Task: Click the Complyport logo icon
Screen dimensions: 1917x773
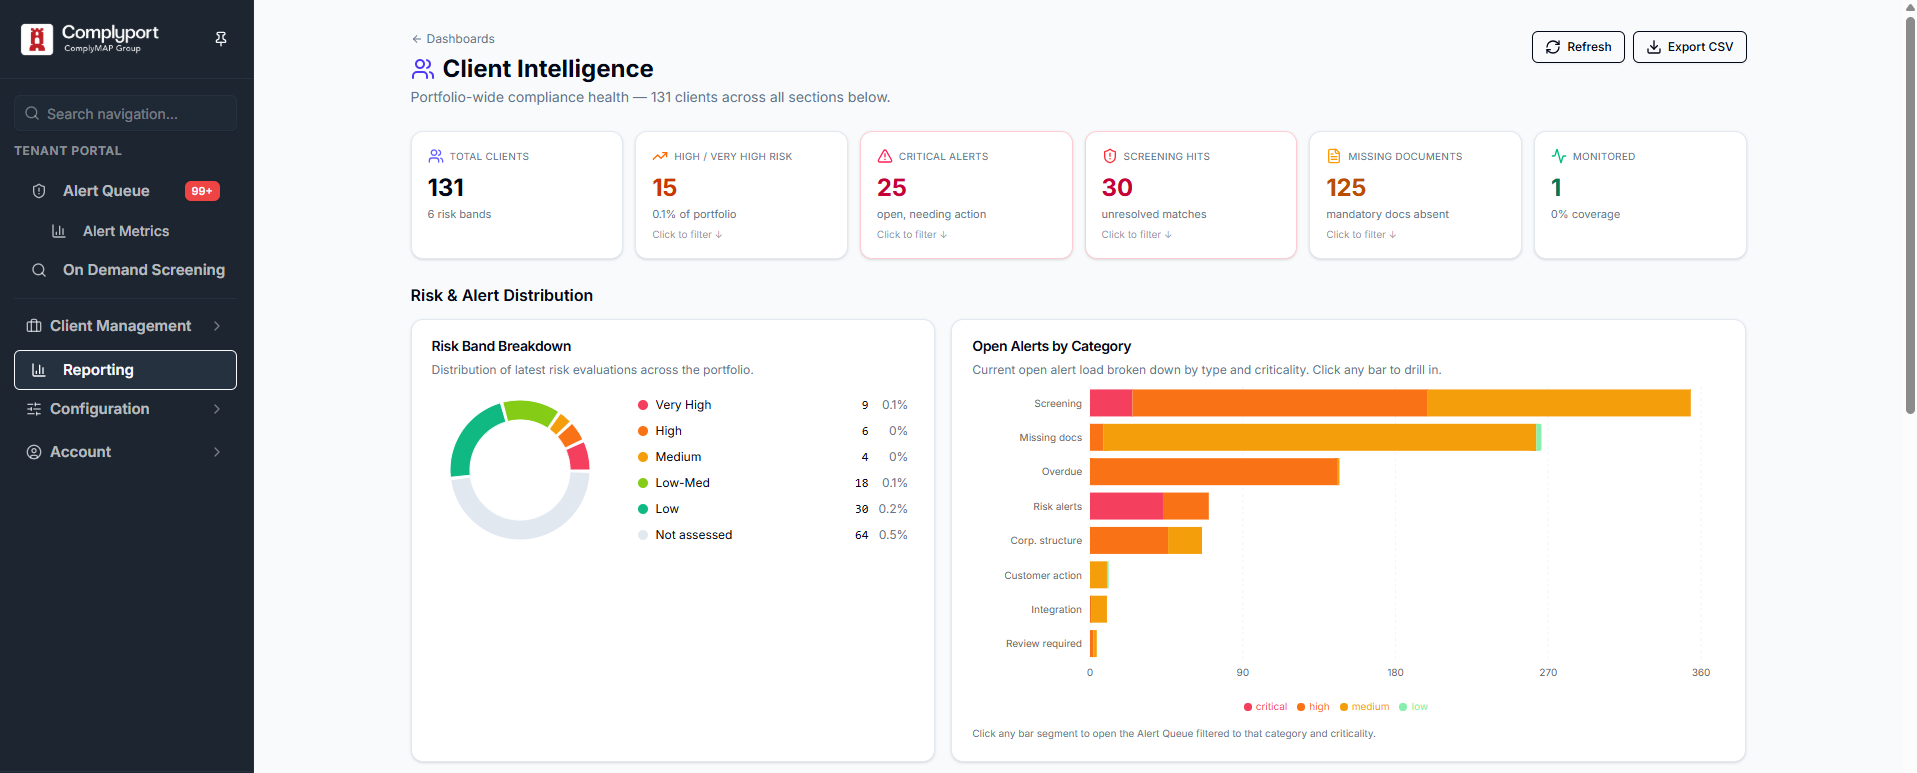Action: coord(37,39)
